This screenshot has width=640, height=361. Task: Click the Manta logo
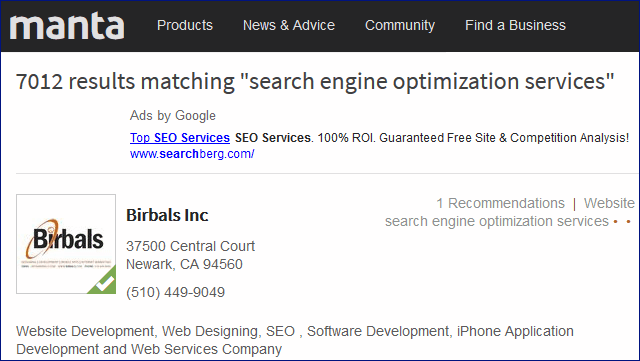pos(67,26)
